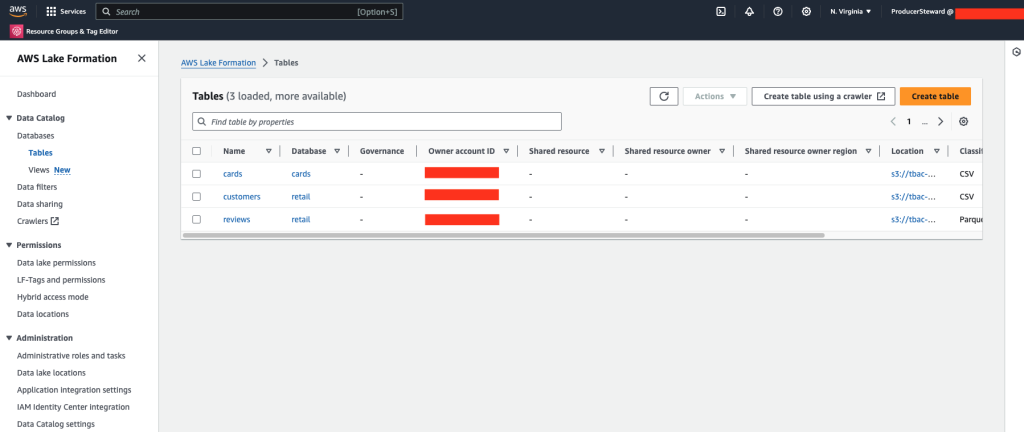Viewport: 1024px width, 432px height.
Task: Check the cards table row checkbox
Action: point(197,174)
